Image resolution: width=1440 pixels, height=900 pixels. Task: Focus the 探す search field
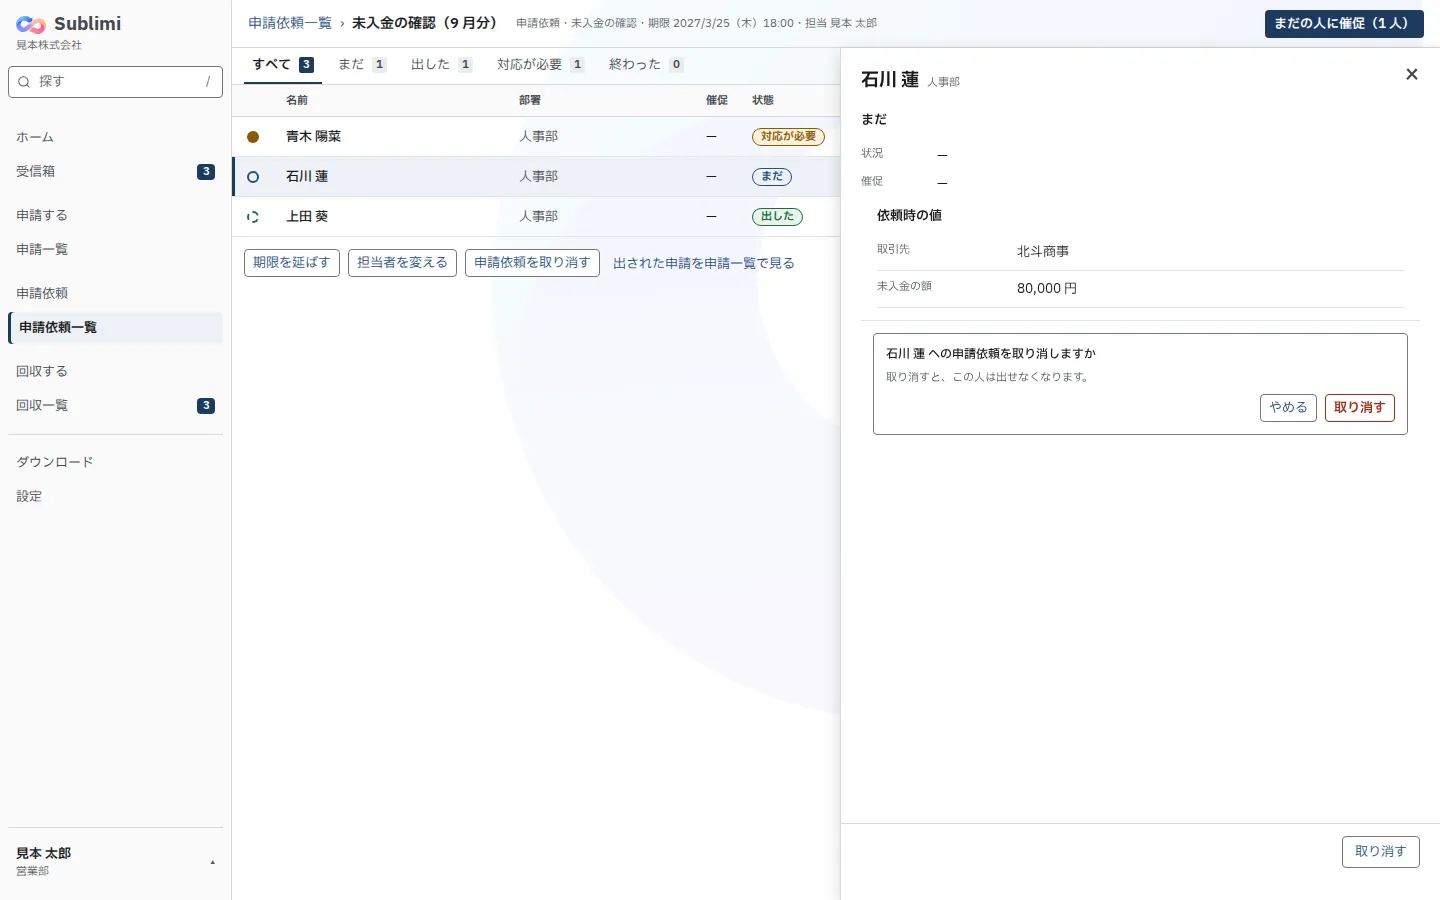pyautogui.click(x=115, y=82)
